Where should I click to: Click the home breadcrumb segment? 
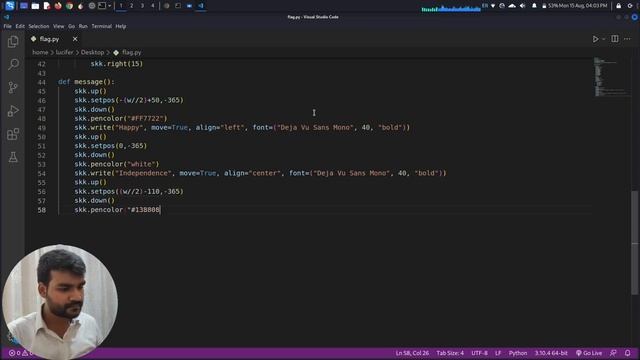pos(40,52)
